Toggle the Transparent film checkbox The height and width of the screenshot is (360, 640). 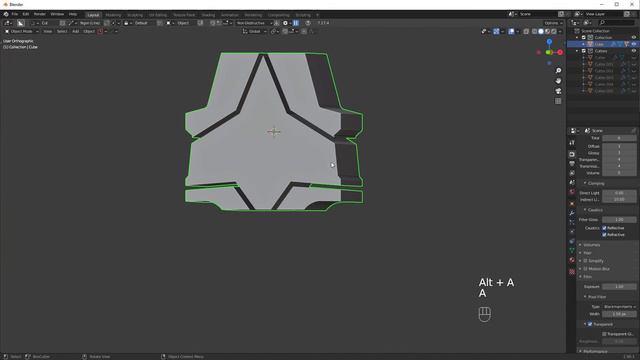(x=590, y=324)
